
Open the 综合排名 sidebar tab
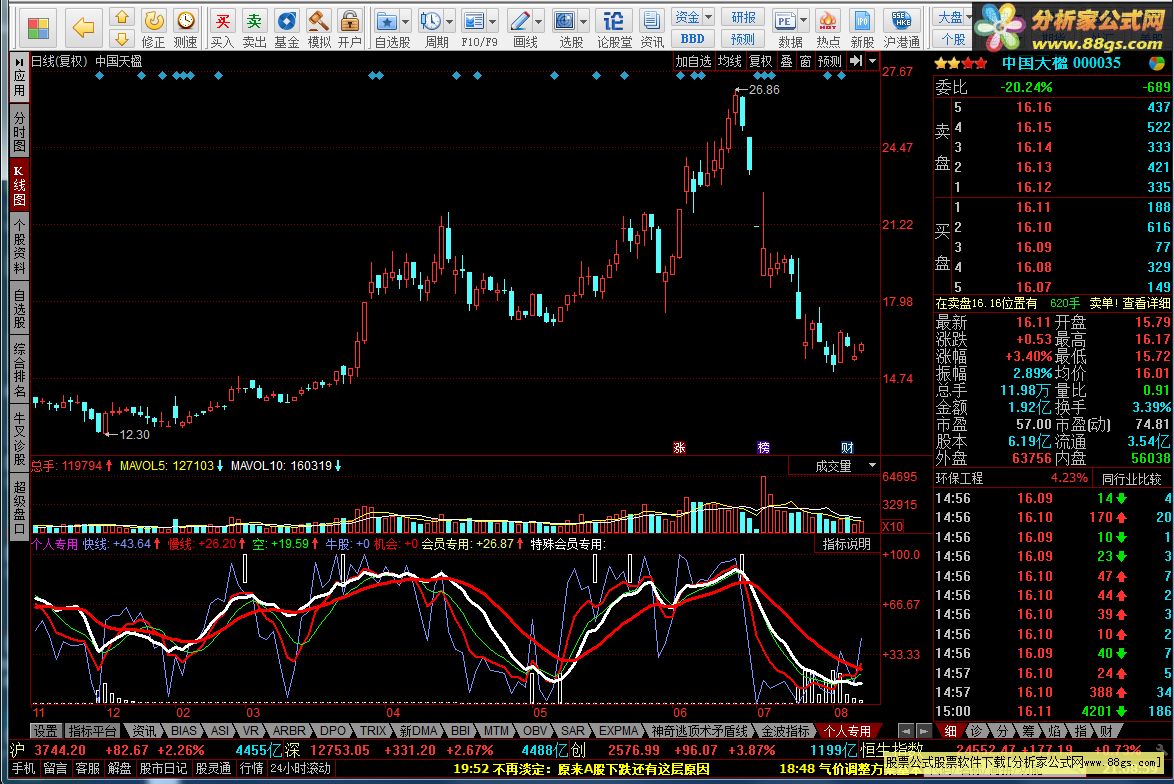[19, 370]
